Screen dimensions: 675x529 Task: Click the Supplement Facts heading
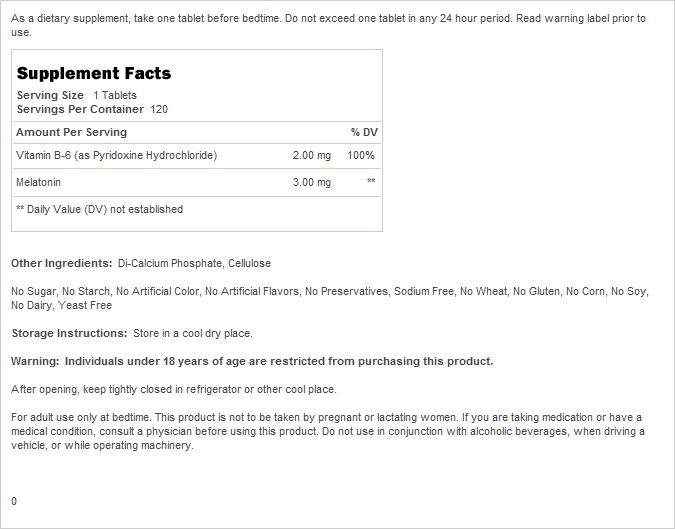click(x=94, y=74)
